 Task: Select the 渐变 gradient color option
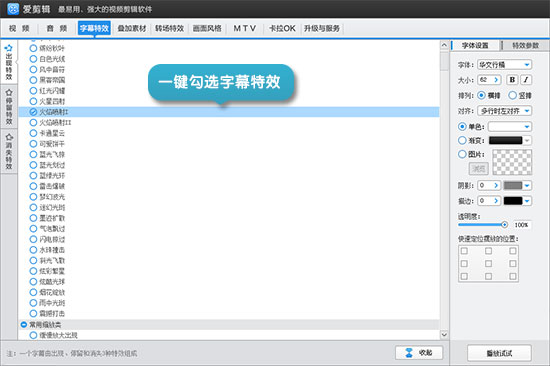(x=462, y=140)
